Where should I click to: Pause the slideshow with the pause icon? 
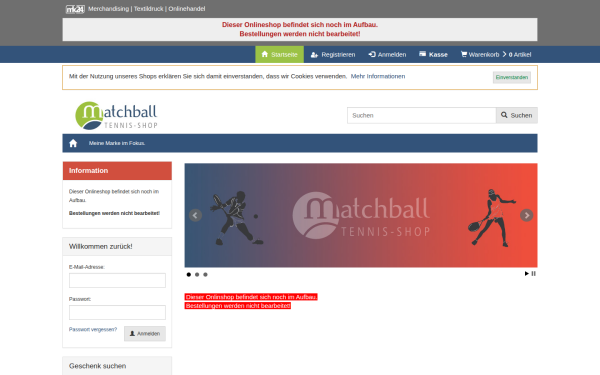tap(533, 274)
